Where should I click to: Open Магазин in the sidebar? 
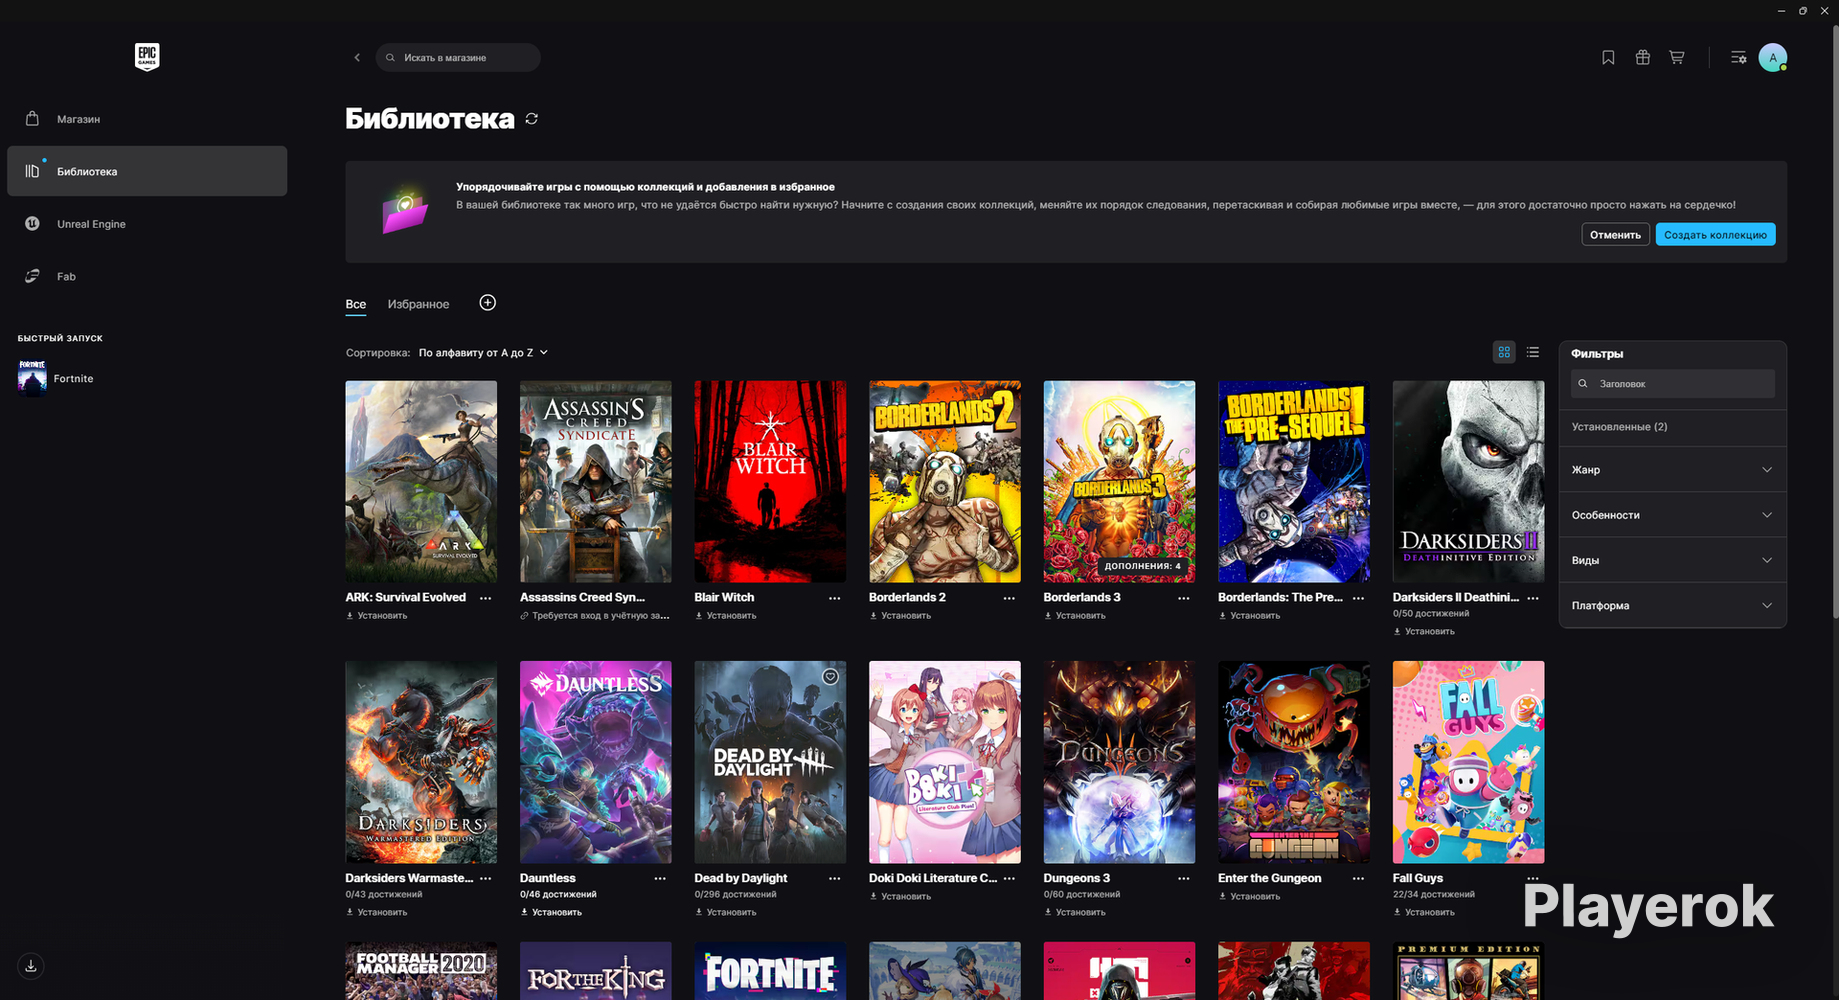coord(147,119)
